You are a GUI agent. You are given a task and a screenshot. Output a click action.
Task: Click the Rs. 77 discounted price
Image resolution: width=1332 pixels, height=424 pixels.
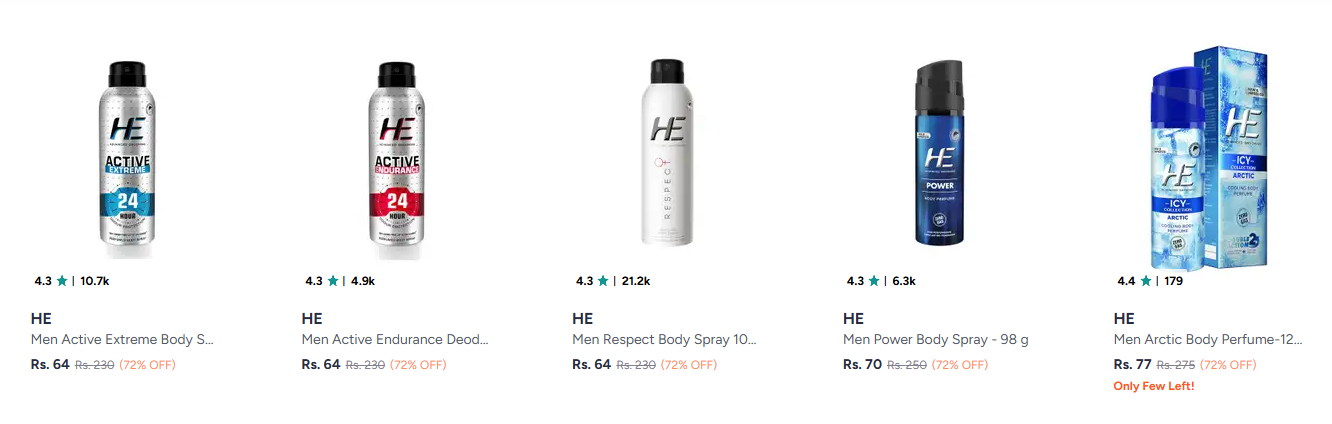click(x=1133, y=364)
